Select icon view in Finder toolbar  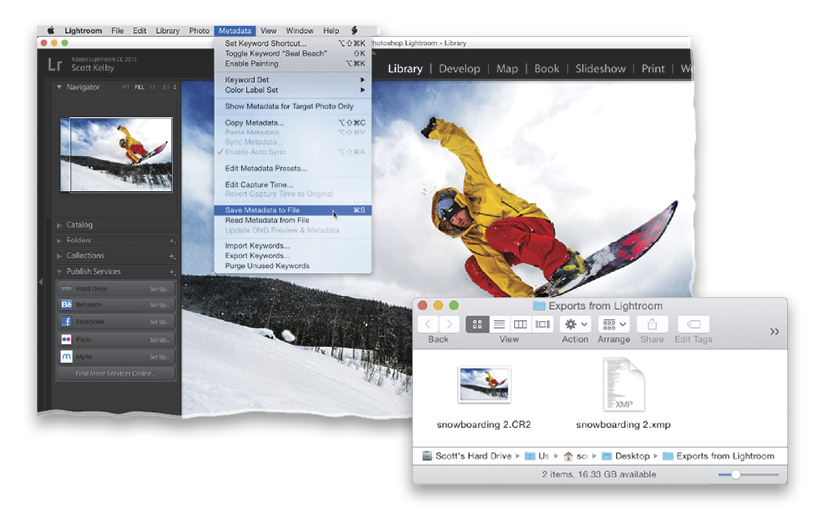[x=477, y=324]
